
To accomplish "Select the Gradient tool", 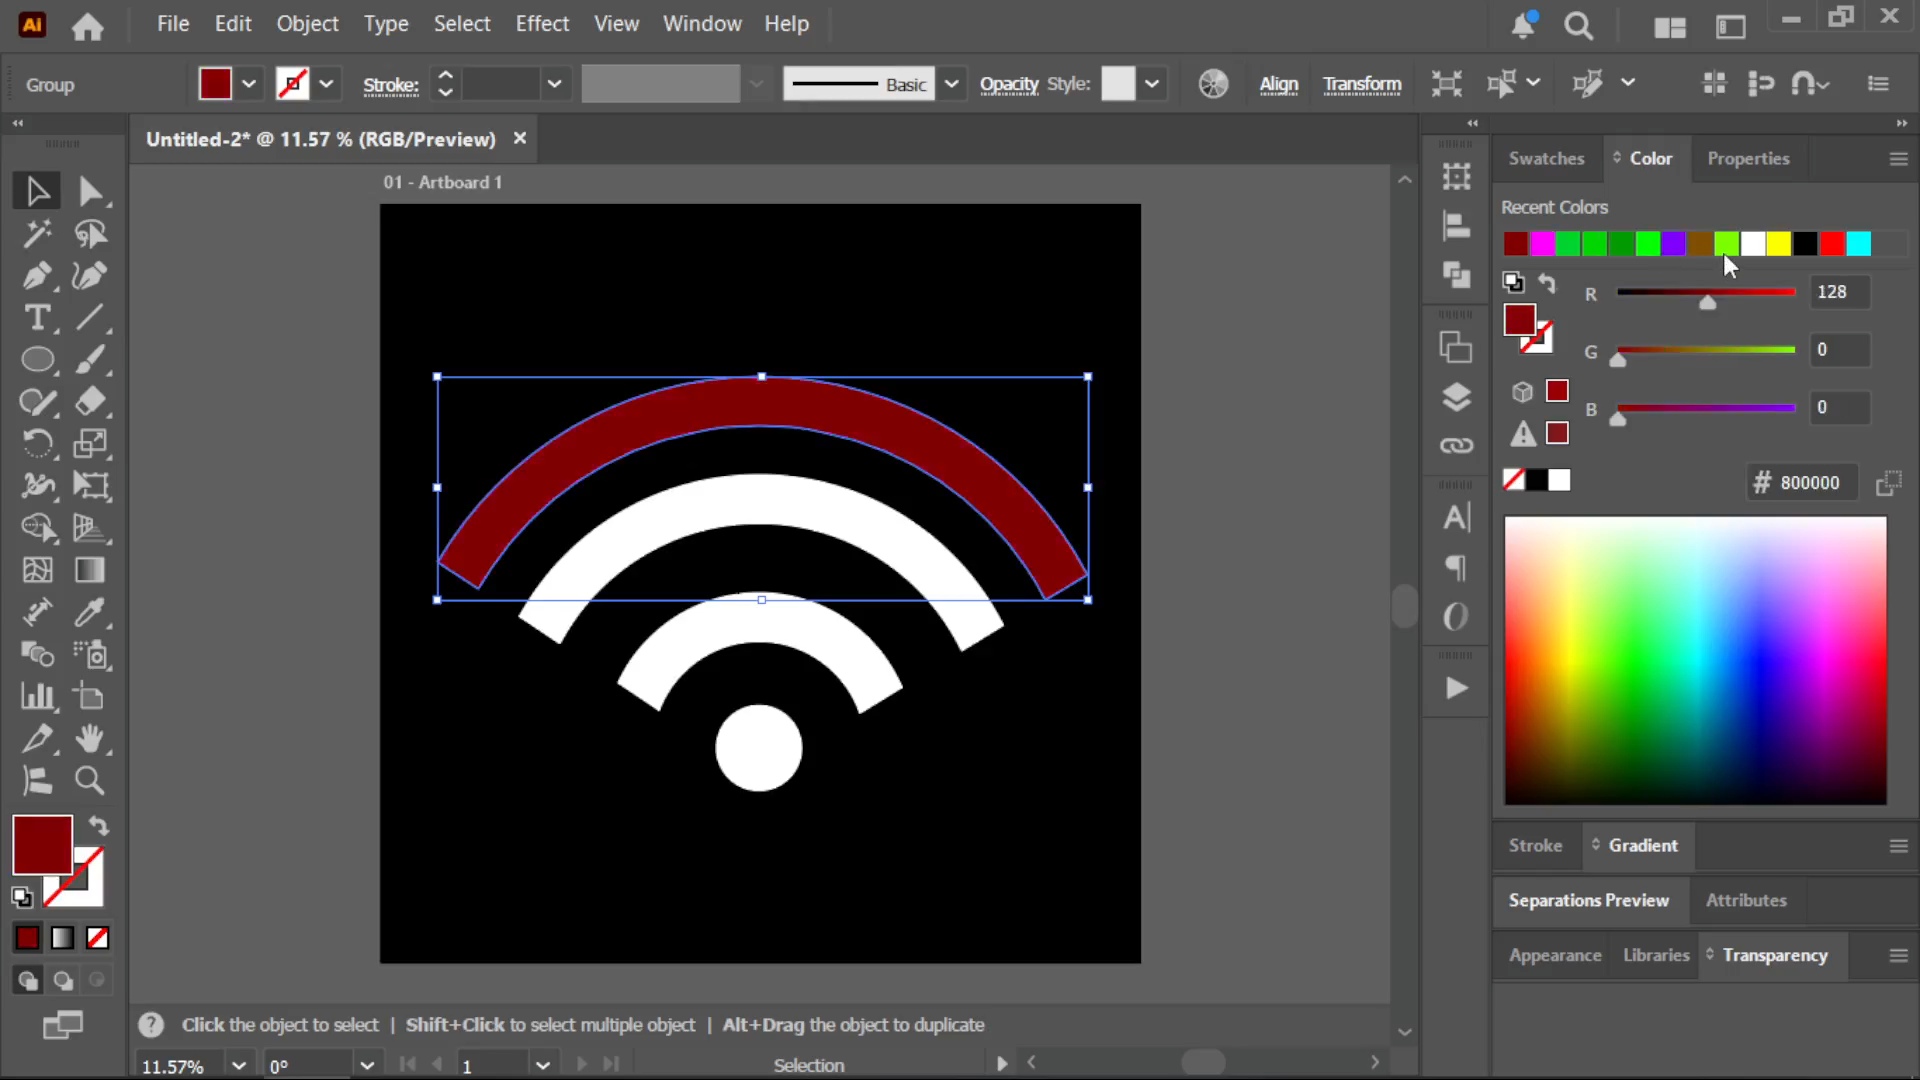I will 90,570.
